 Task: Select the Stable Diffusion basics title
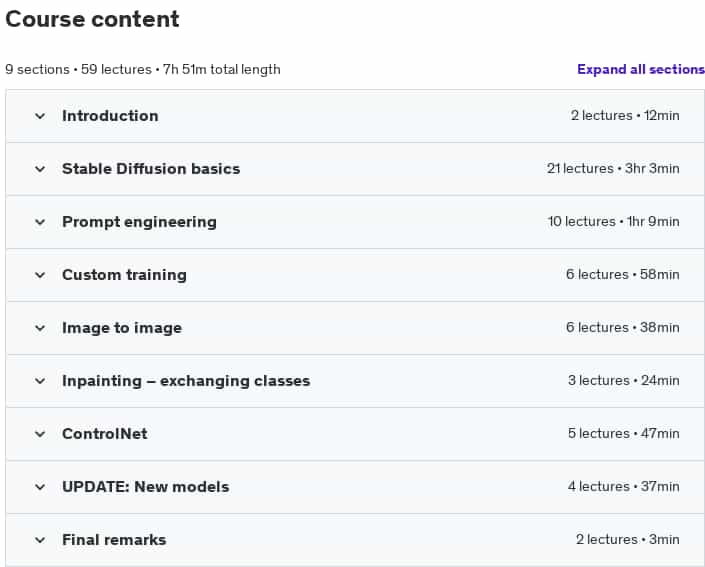pyautogui.click(x=151, y=169)
